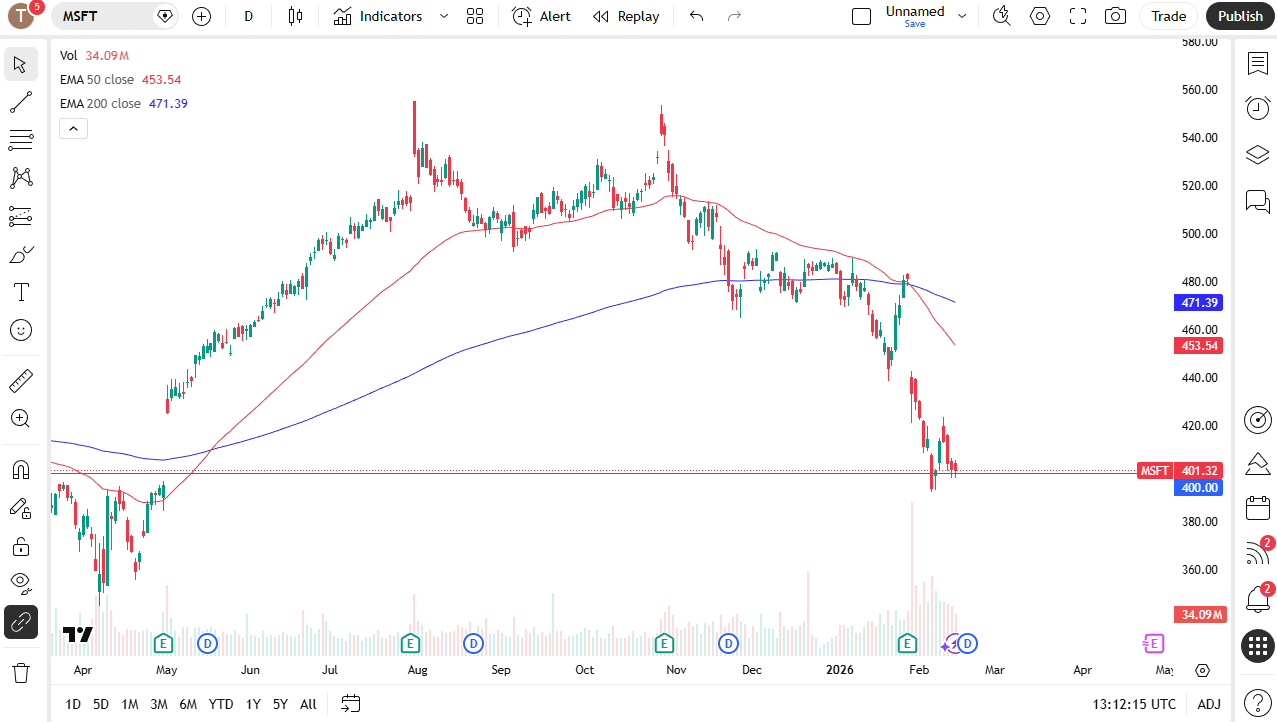Remove drawings with the trash icon

coord(21,672)
